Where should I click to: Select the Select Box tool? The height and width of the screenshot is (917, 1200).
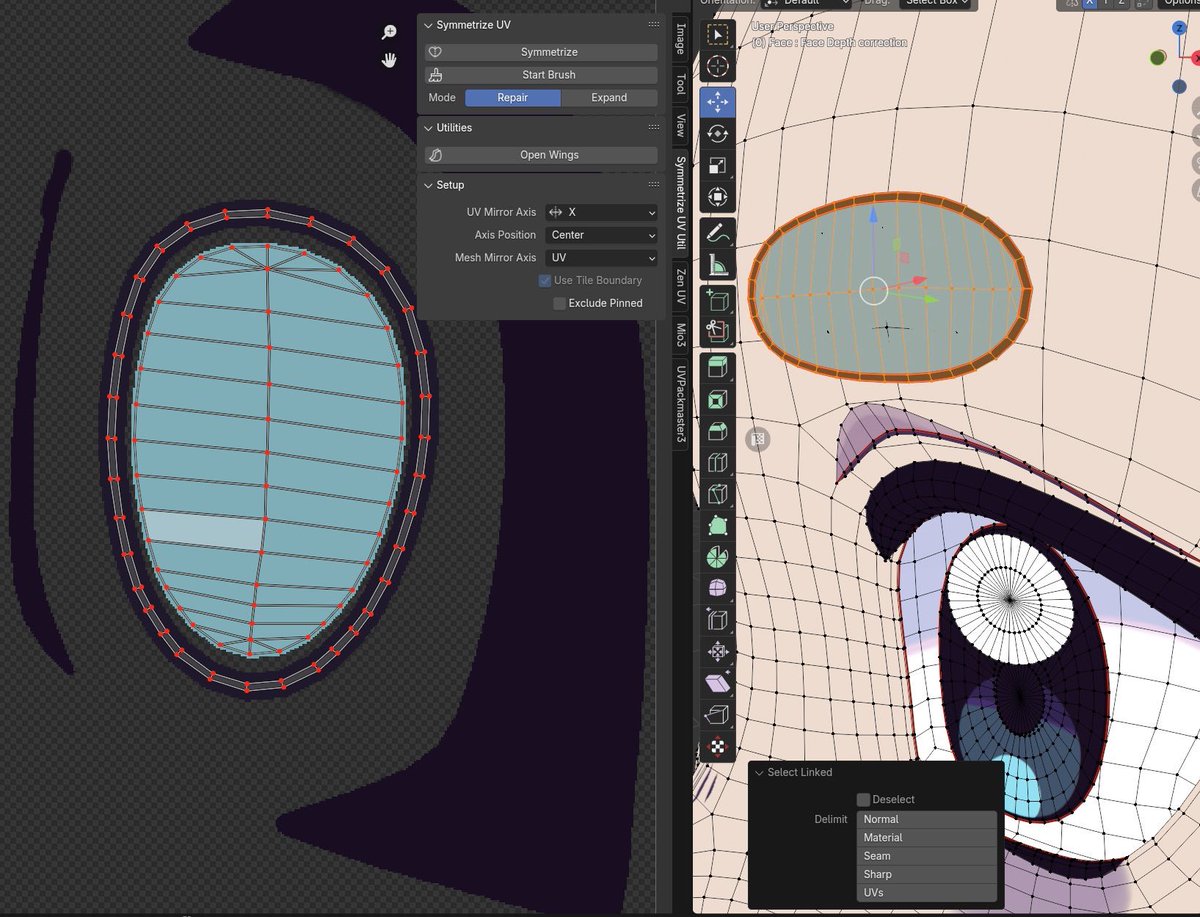[x=717, y=35]
